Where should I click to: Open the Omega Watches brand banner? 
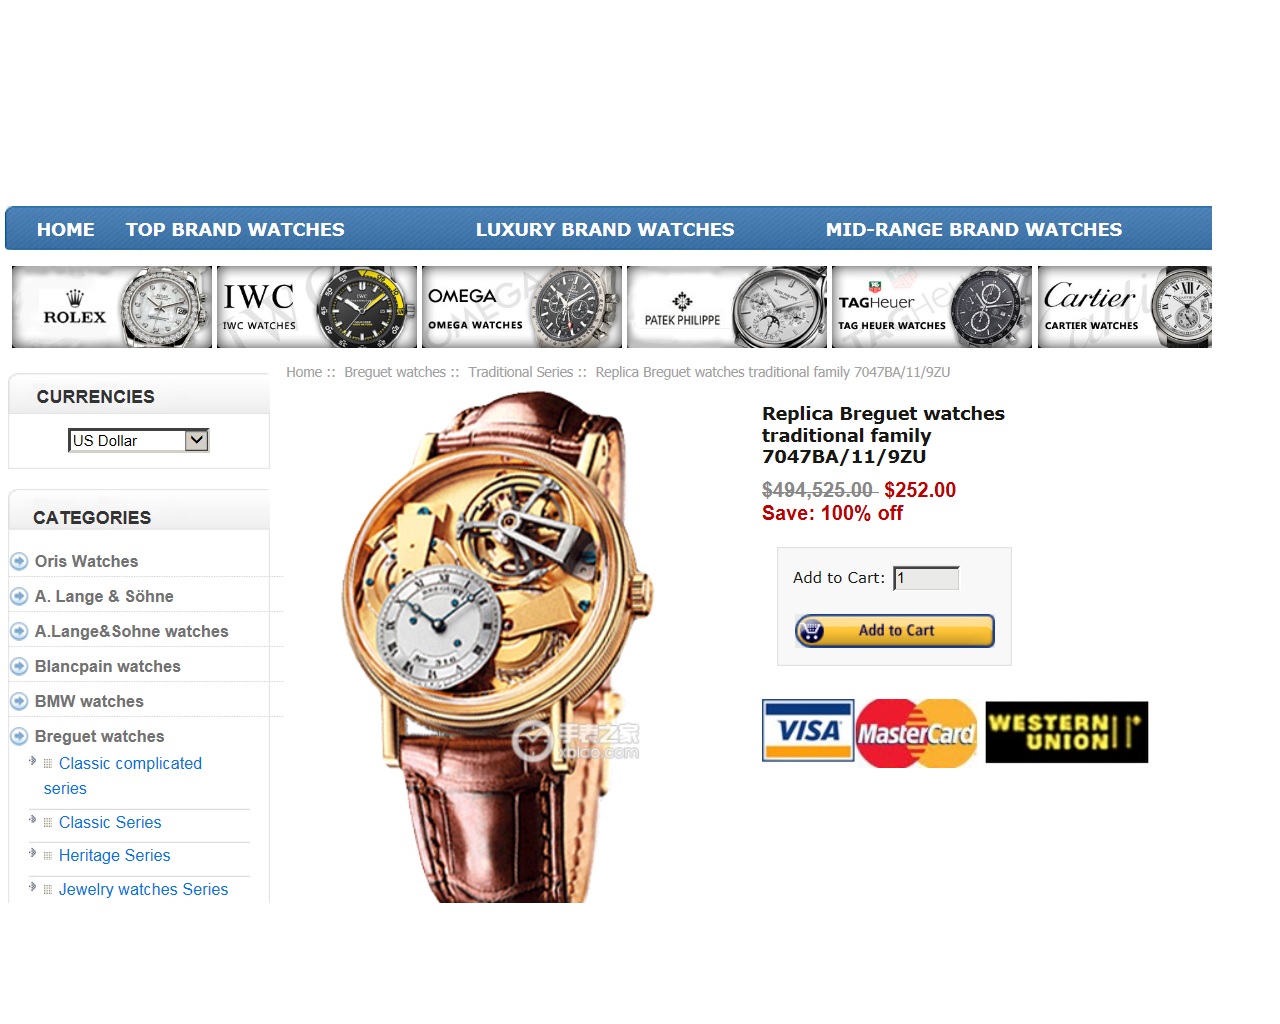(x=522, y=307)
